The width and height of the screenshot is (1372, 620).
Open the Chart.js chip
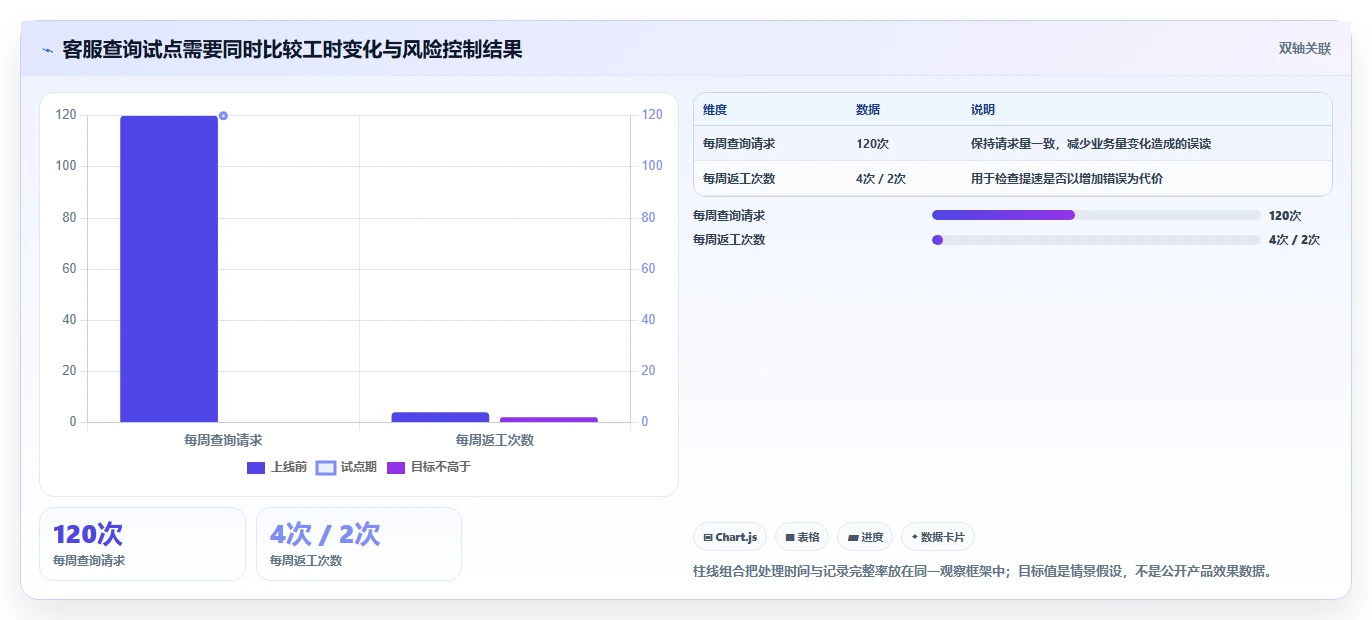(730, 537)
